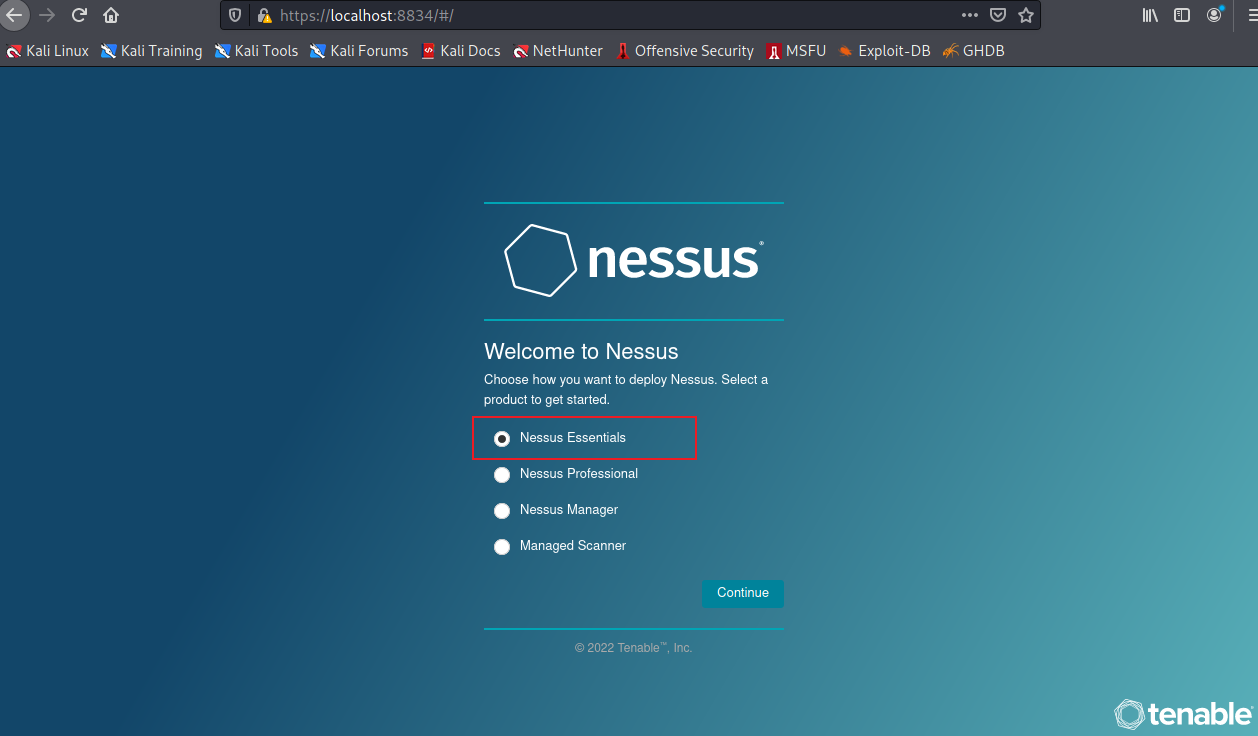Open the page actions three-dot menu
The width and height of the screenshot is (1258, 736).
click(969, 15)
